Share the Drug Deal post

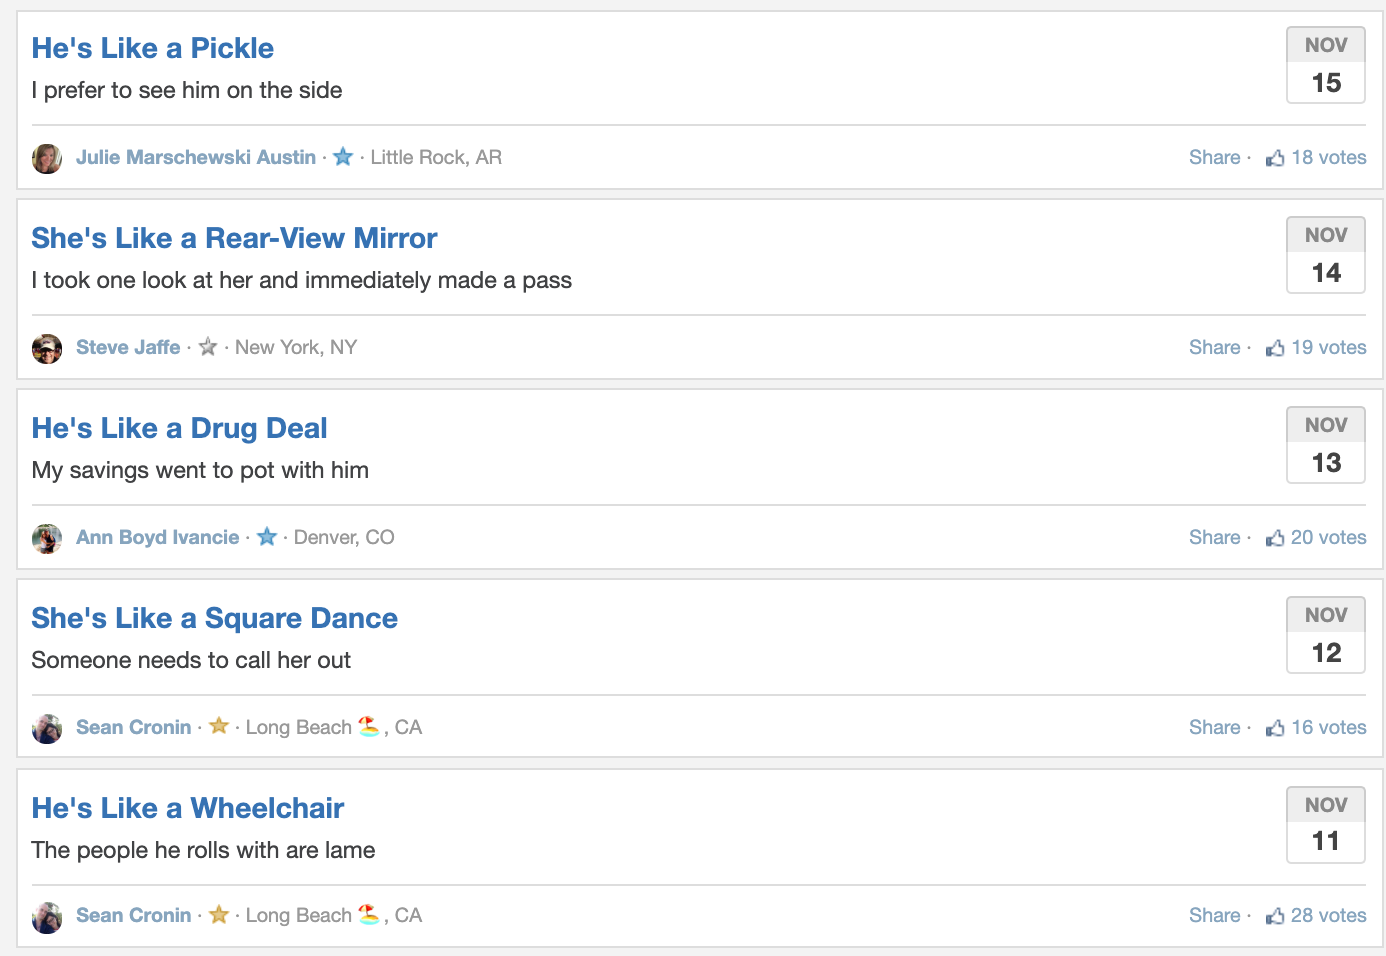tap(1214, 537)
